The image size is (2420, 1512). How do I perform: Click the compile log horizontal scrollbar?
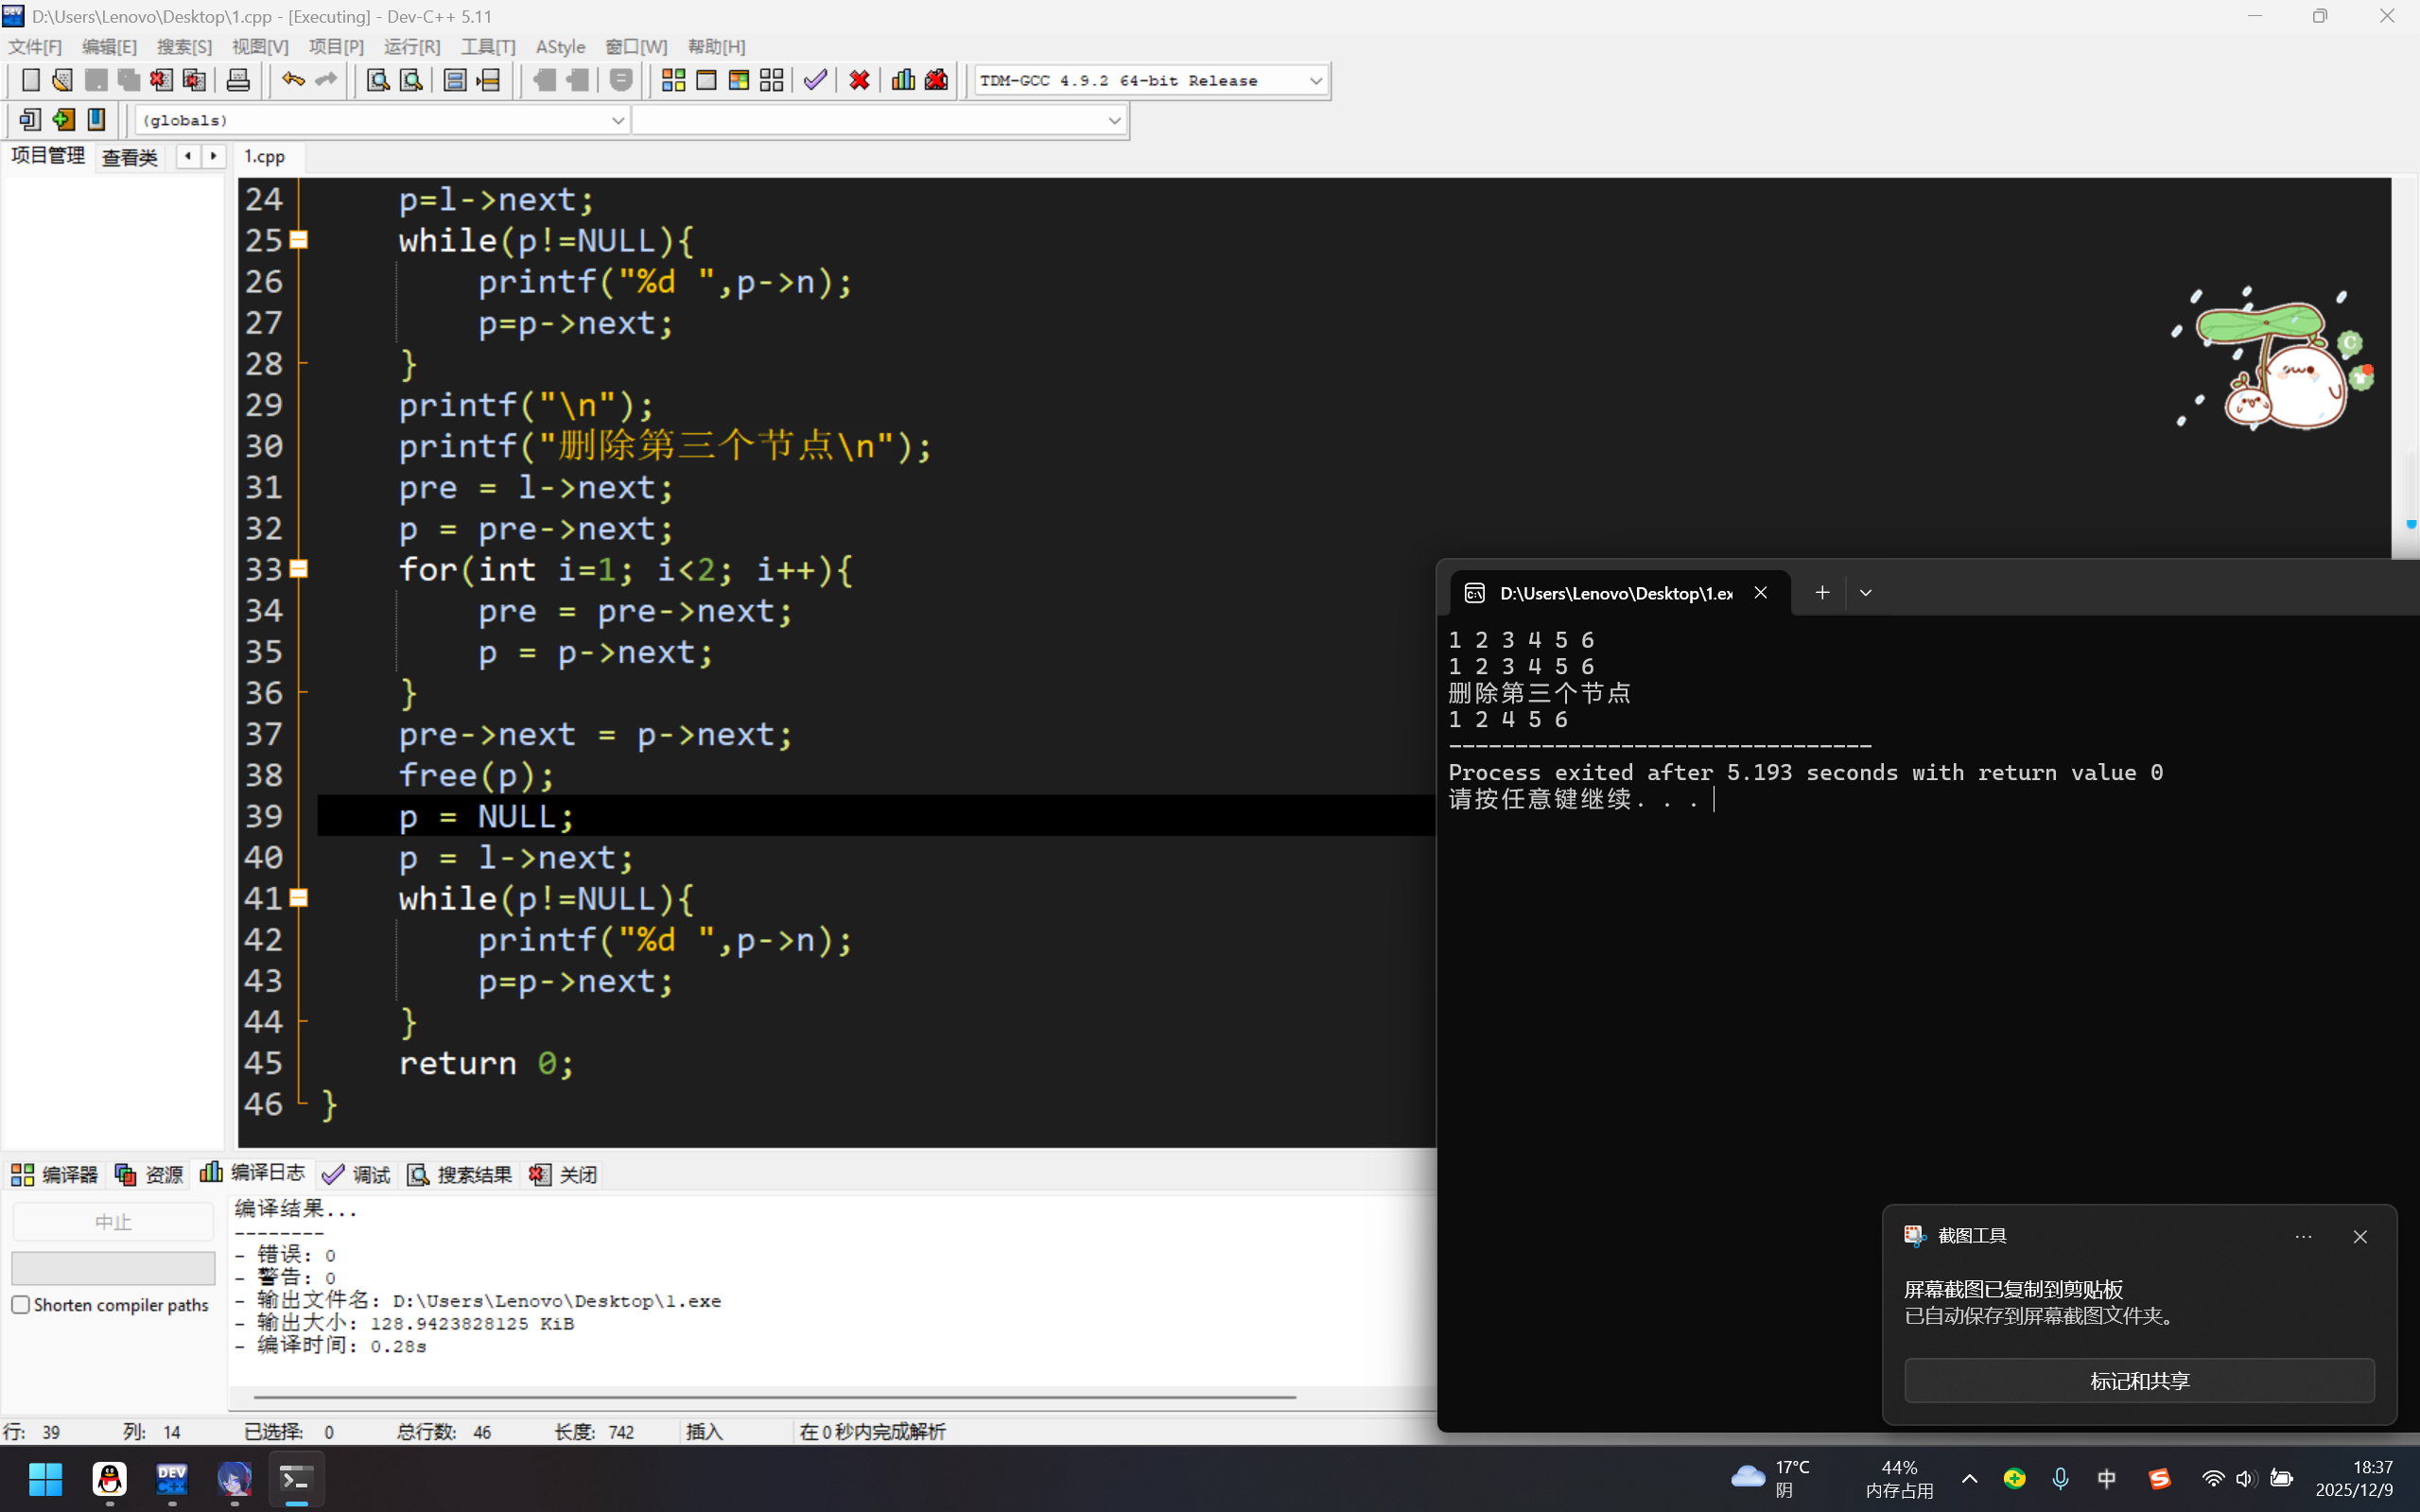[x=775, y=1396]
